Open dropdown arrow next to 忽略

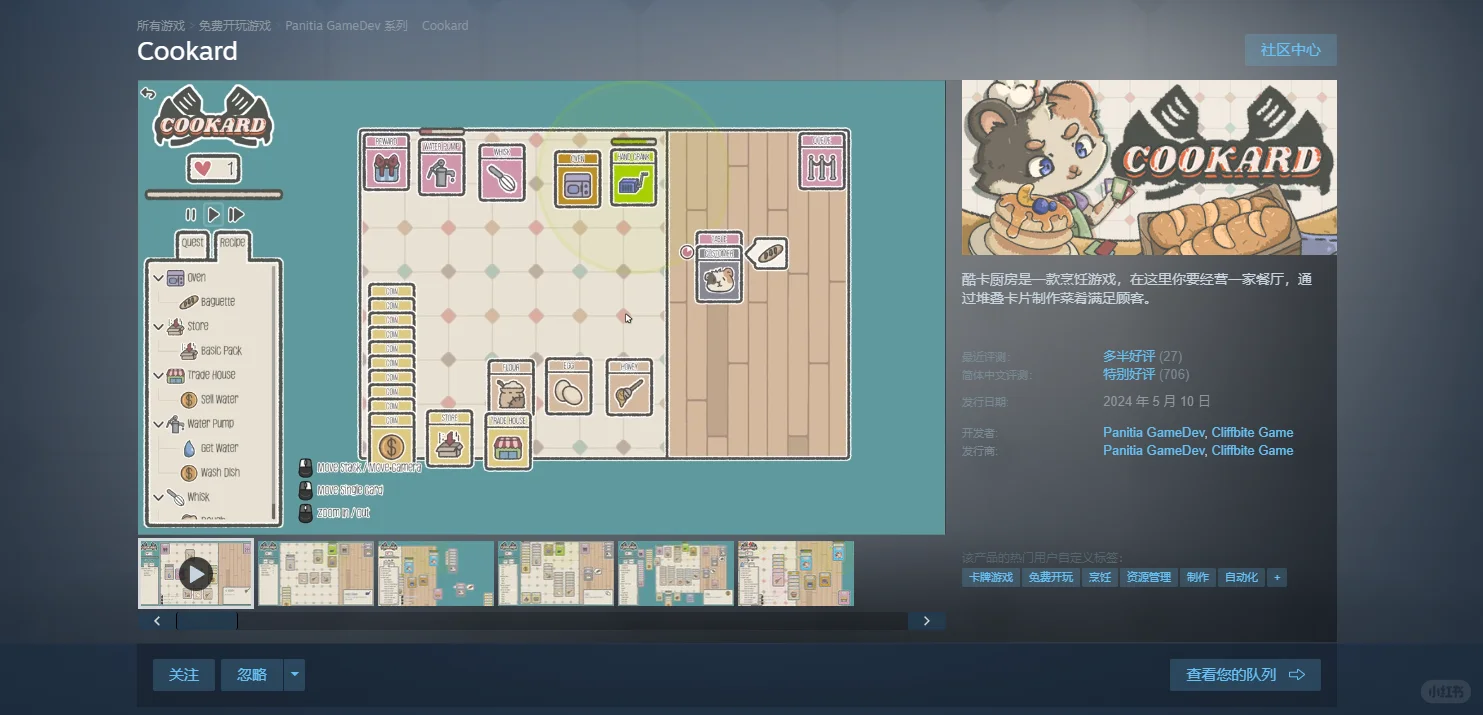[x=294, y=675]
